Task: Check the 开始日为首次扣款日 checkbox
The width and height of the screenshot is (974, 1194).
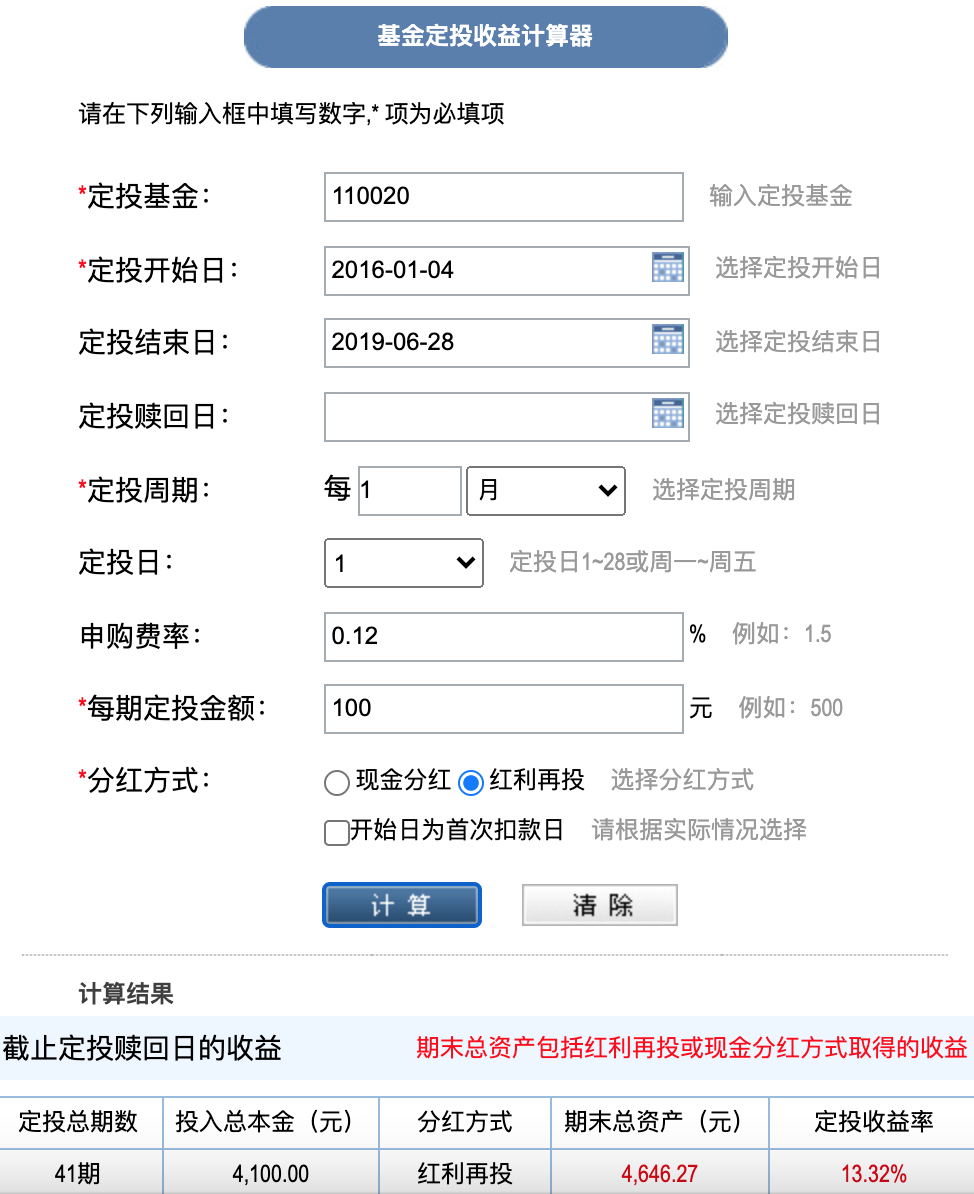Action: click(337, 832)
